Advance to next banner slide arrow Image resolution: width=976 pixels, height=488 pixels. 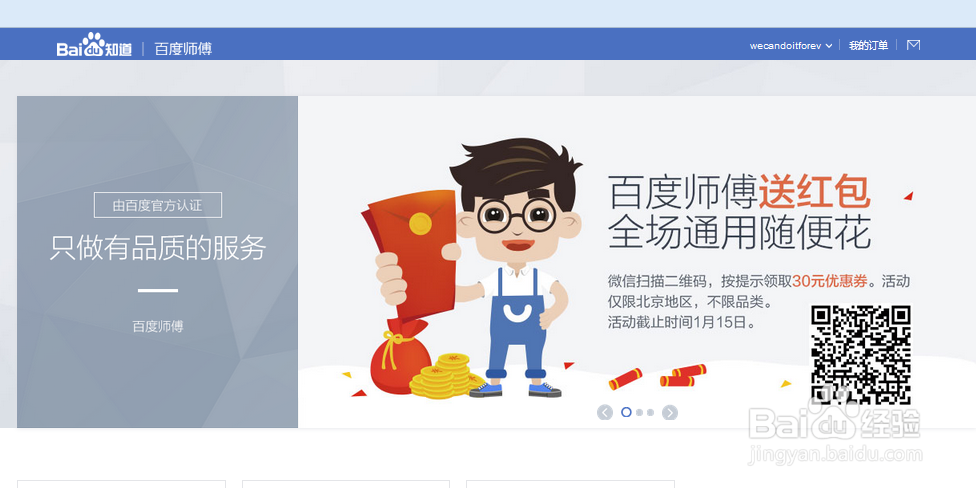(x=670, y=412)
